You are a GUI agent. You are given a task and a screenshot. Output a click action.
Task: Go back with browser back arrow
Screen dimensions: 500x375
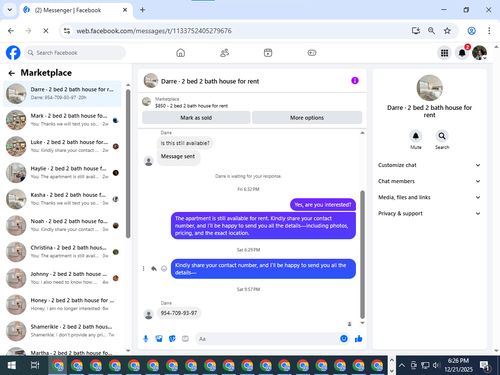point(11,31)
